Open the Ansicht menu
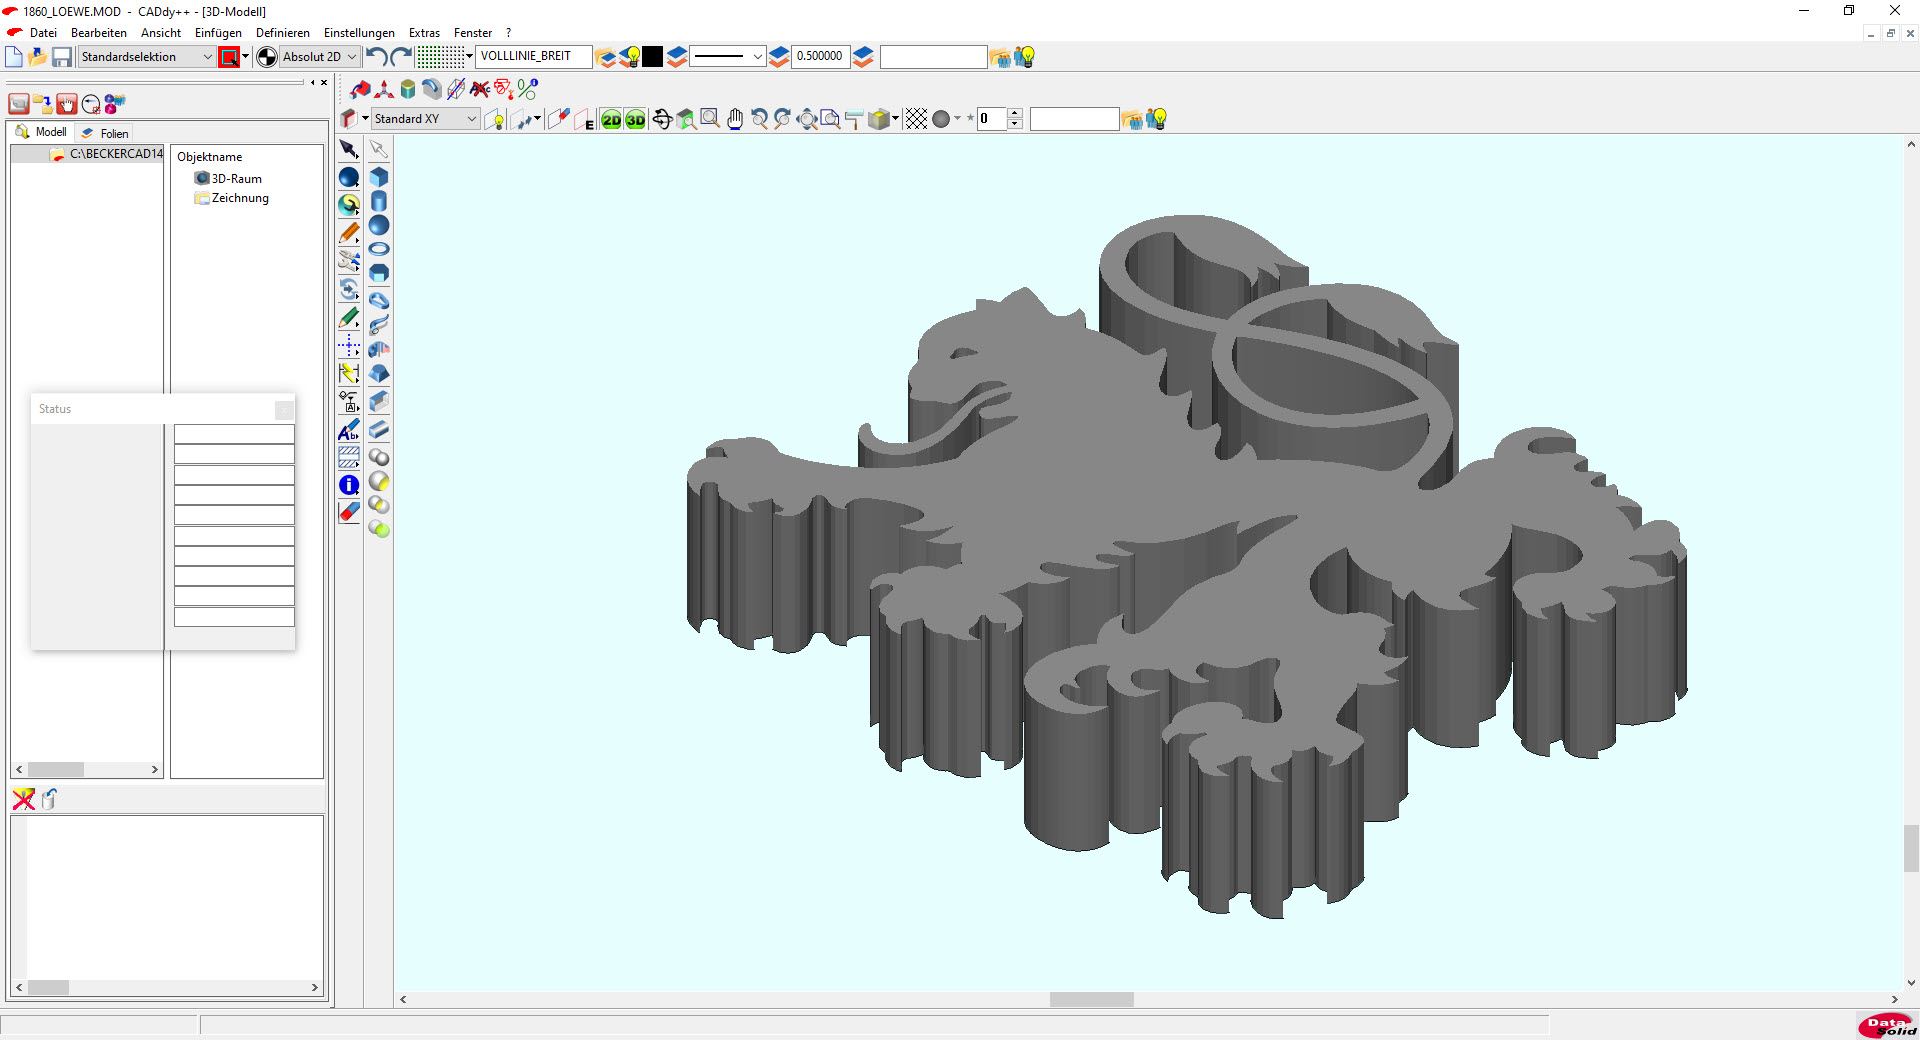 [161, 33]
